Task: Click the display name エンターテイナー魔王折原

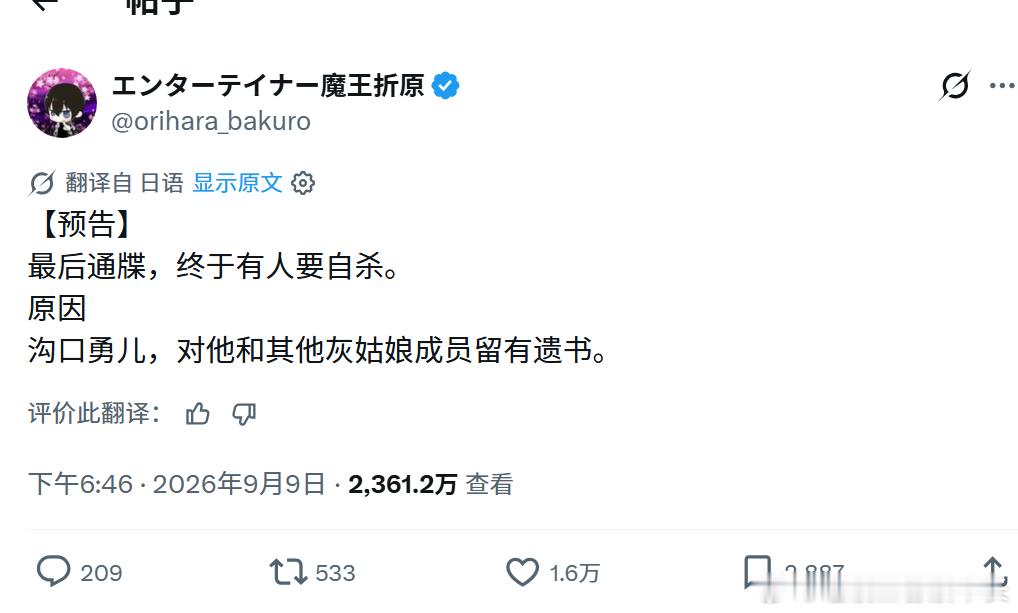Action: 268,86
